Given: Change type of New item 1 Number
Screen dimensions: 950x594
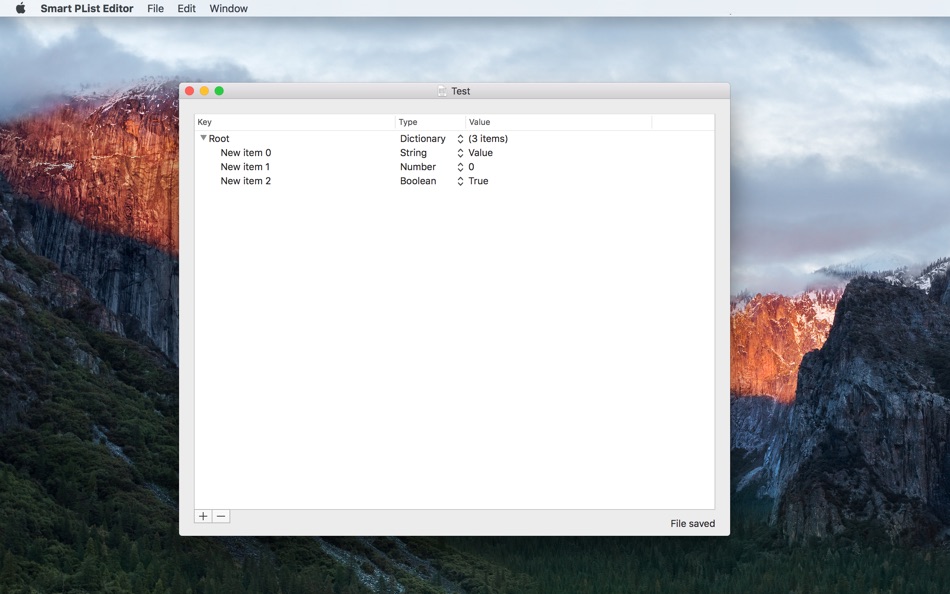Looking at the screenshot, I should tap(460, 167).
